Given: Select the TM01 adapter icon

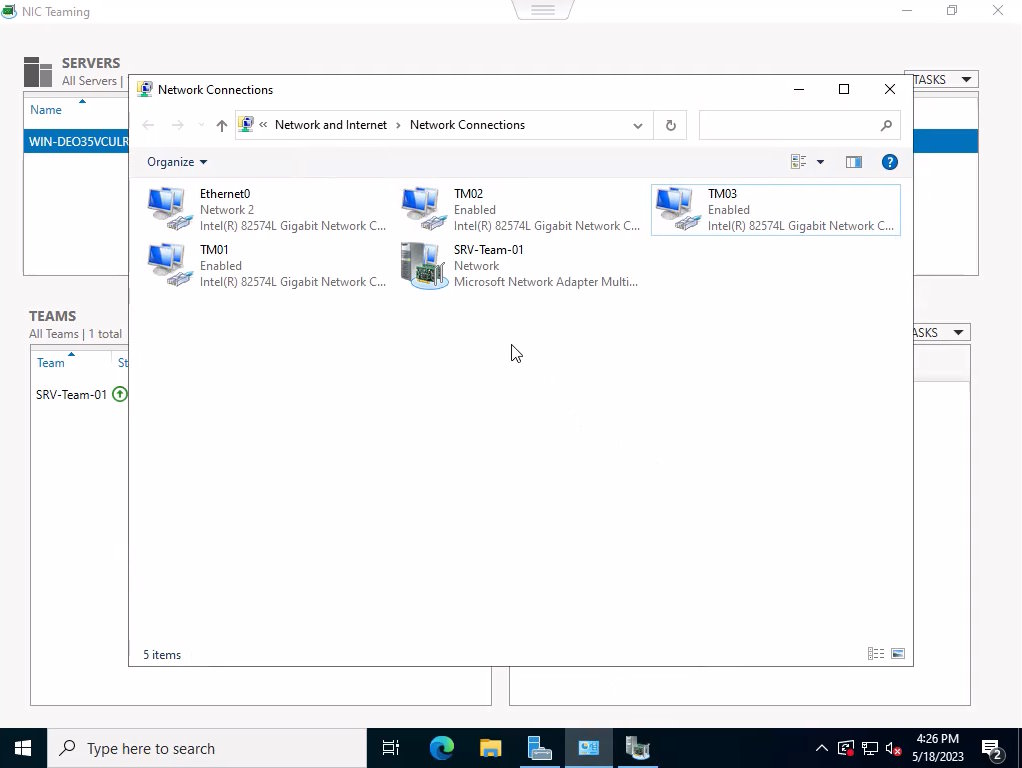Looking at the screenshot, I should pos(169,265).
